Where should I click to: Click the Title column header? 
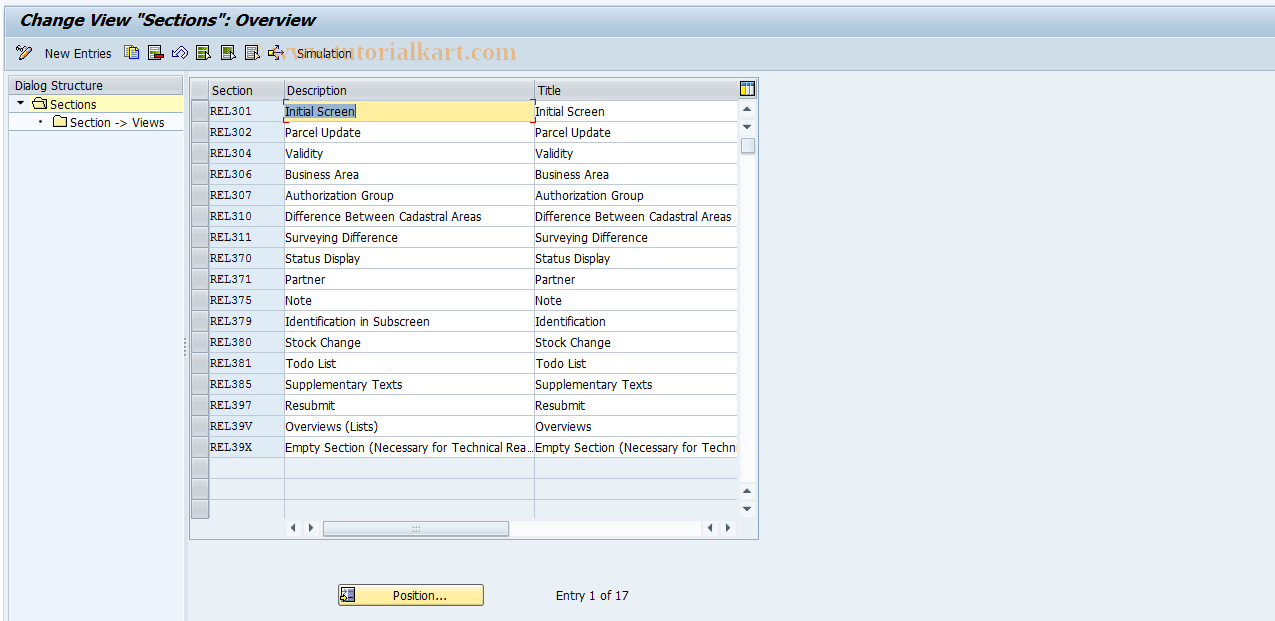point(636,90)
